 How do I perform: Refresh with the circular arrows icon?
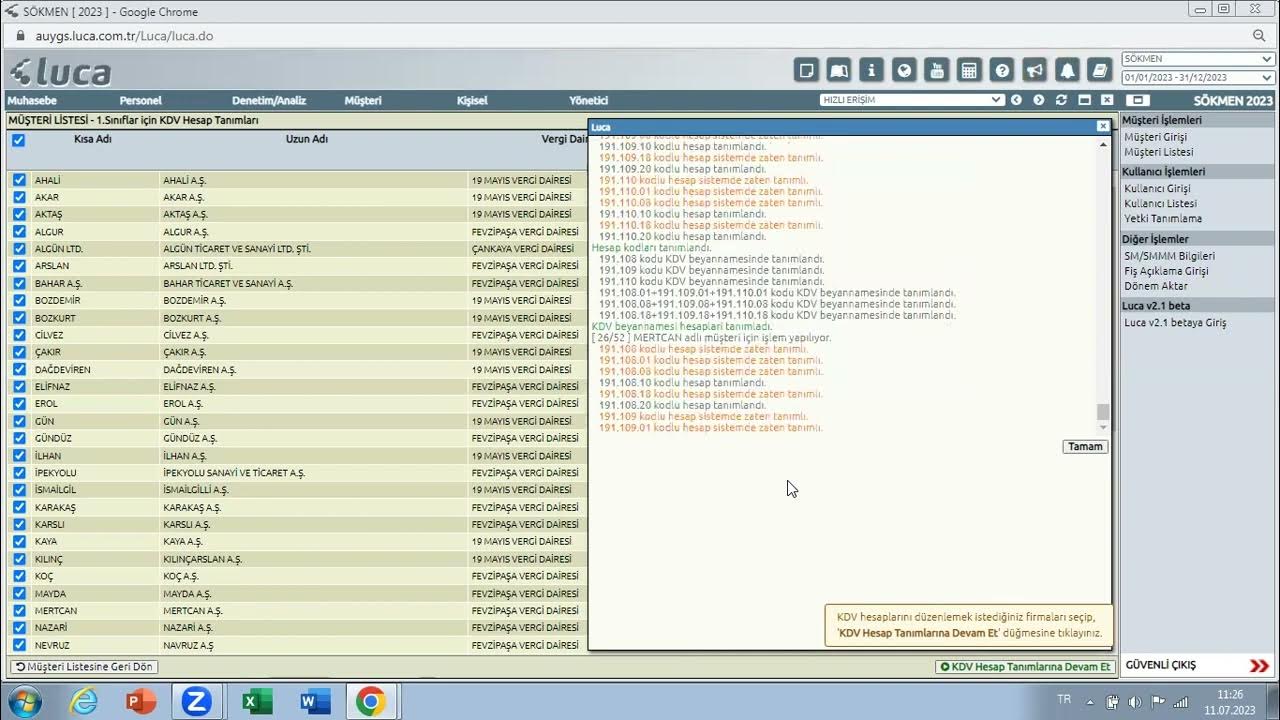coord(1061,100)
